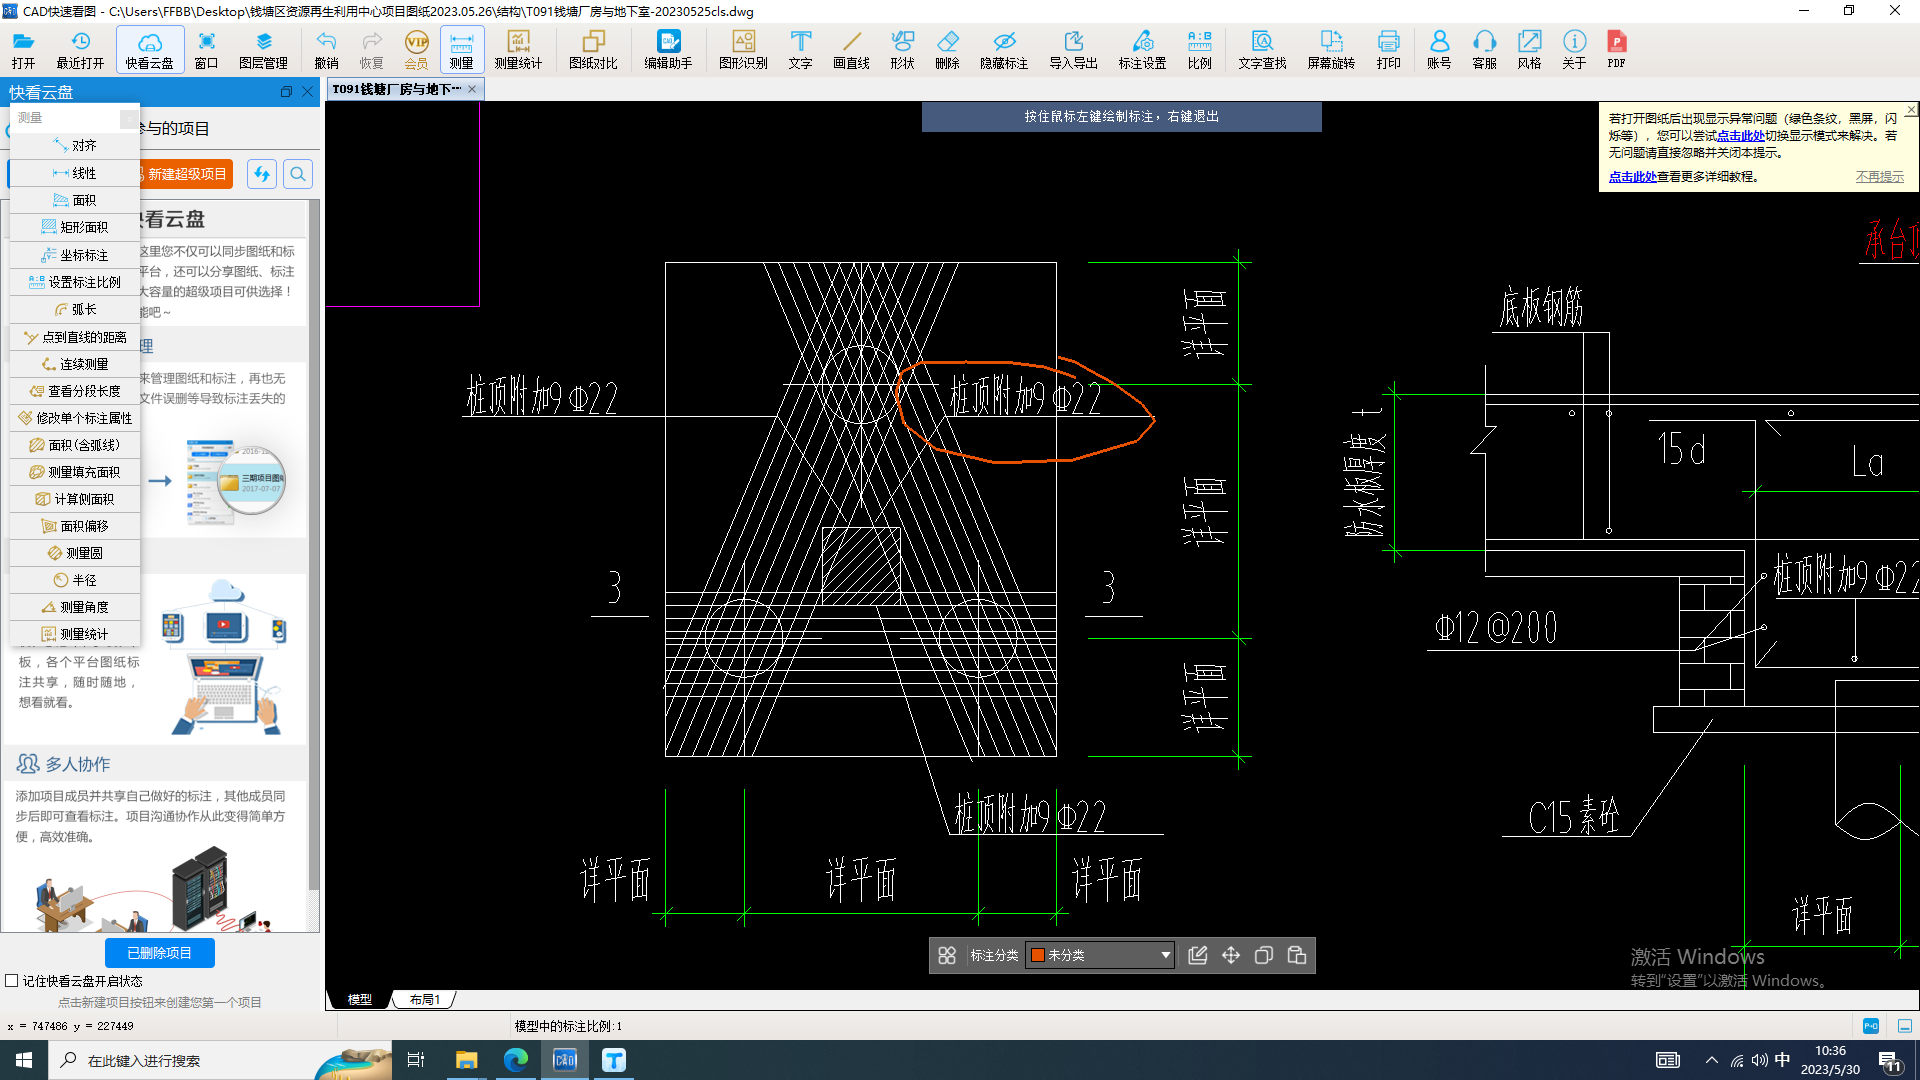Click the search icon in cloud panel
This screenshot has height=1080, width=1920.
[298, 174]
